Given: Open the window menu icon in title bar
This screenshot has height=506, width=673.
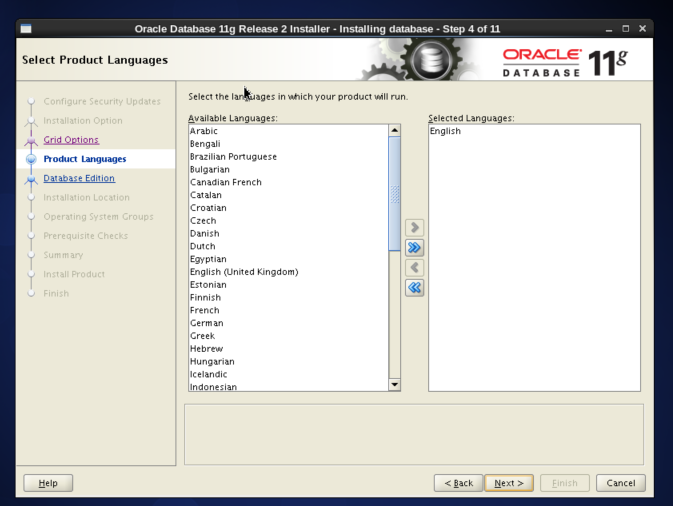Looking at the screenshot, I should coord(26,29).
